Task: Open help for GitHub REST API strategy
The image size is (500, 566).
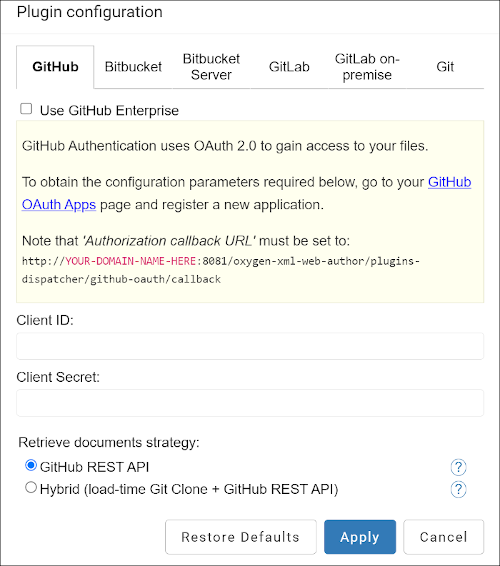Action: [458, 467]
